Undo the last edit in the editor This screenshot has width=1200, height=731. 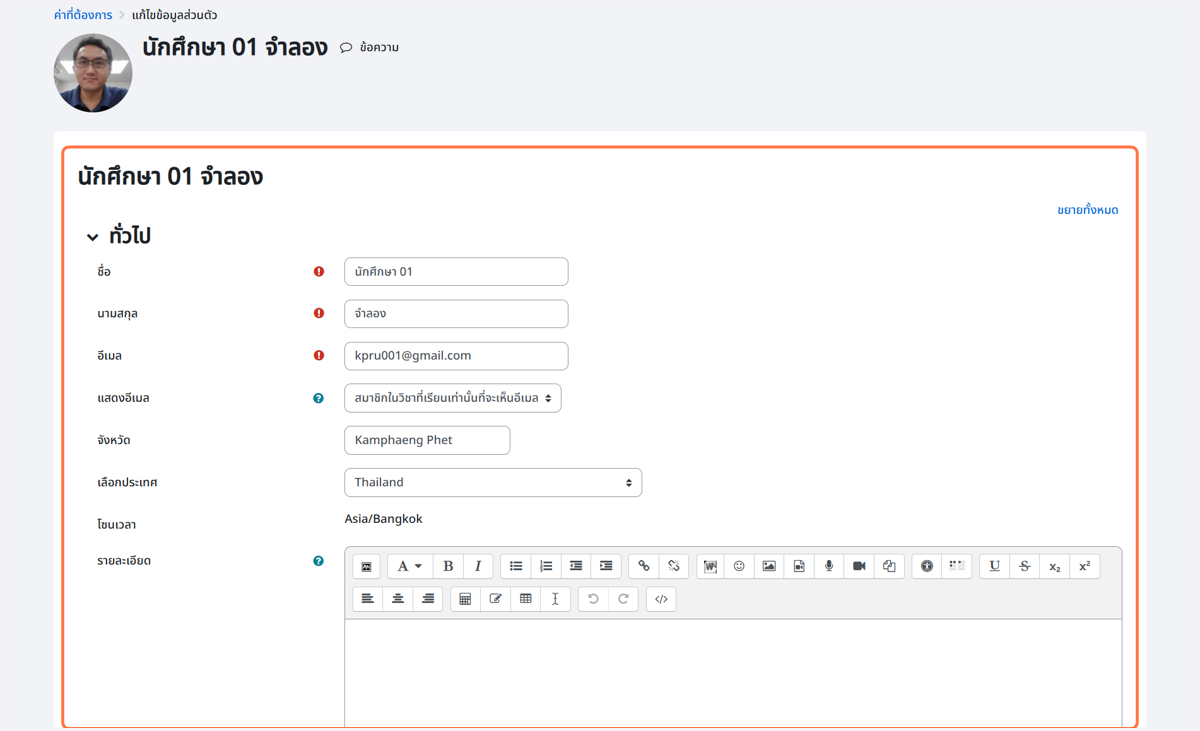pos(593,599)
